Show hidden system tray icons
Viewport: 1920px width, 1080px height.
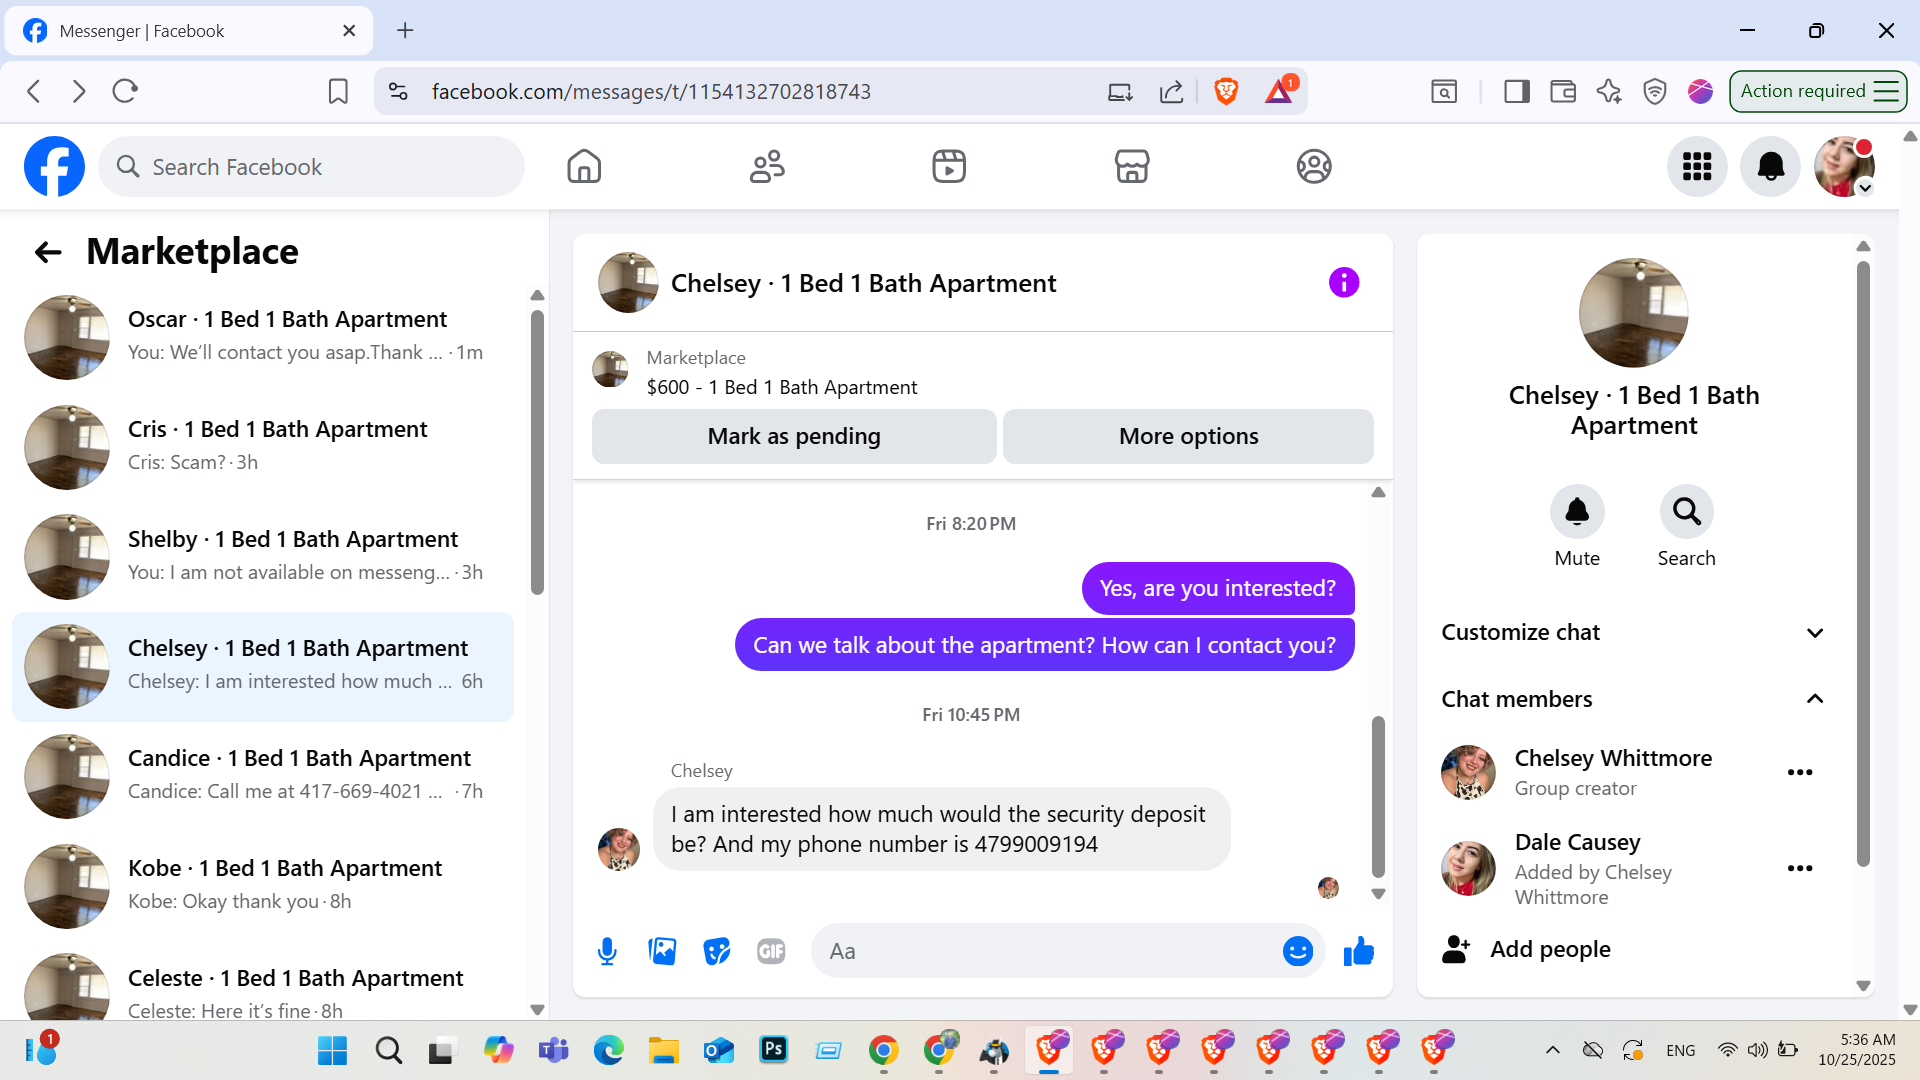1552,1050
